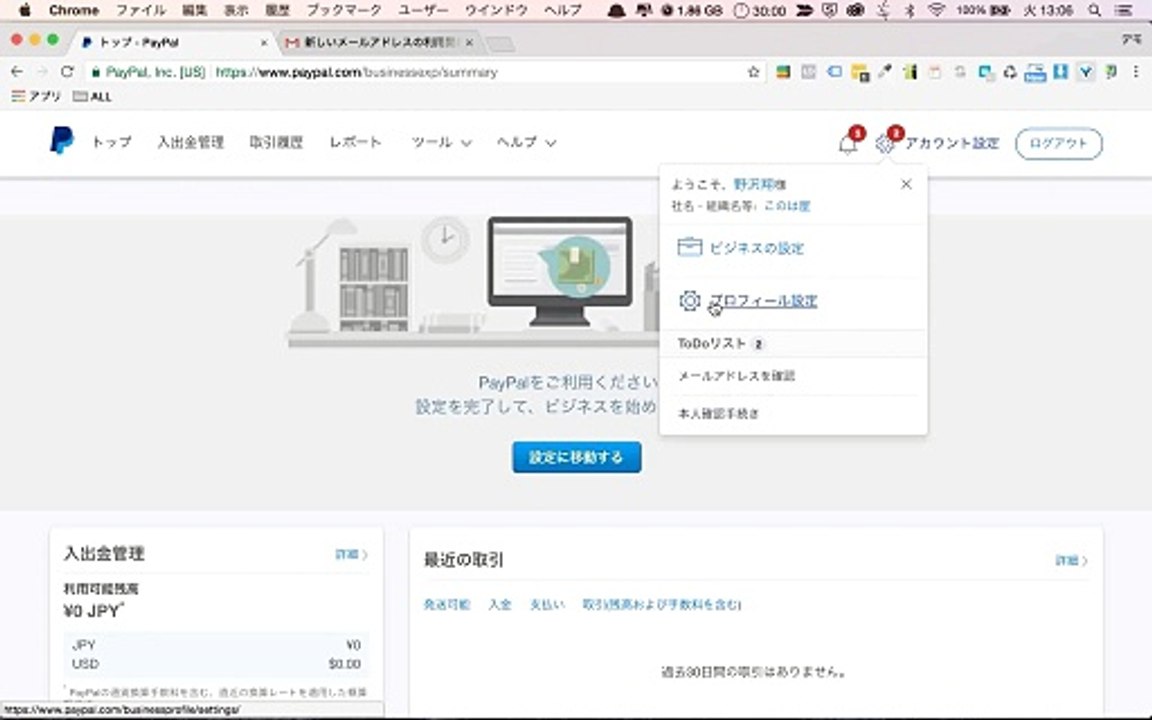Click the ログアウト button

[x=1059, y=143]
